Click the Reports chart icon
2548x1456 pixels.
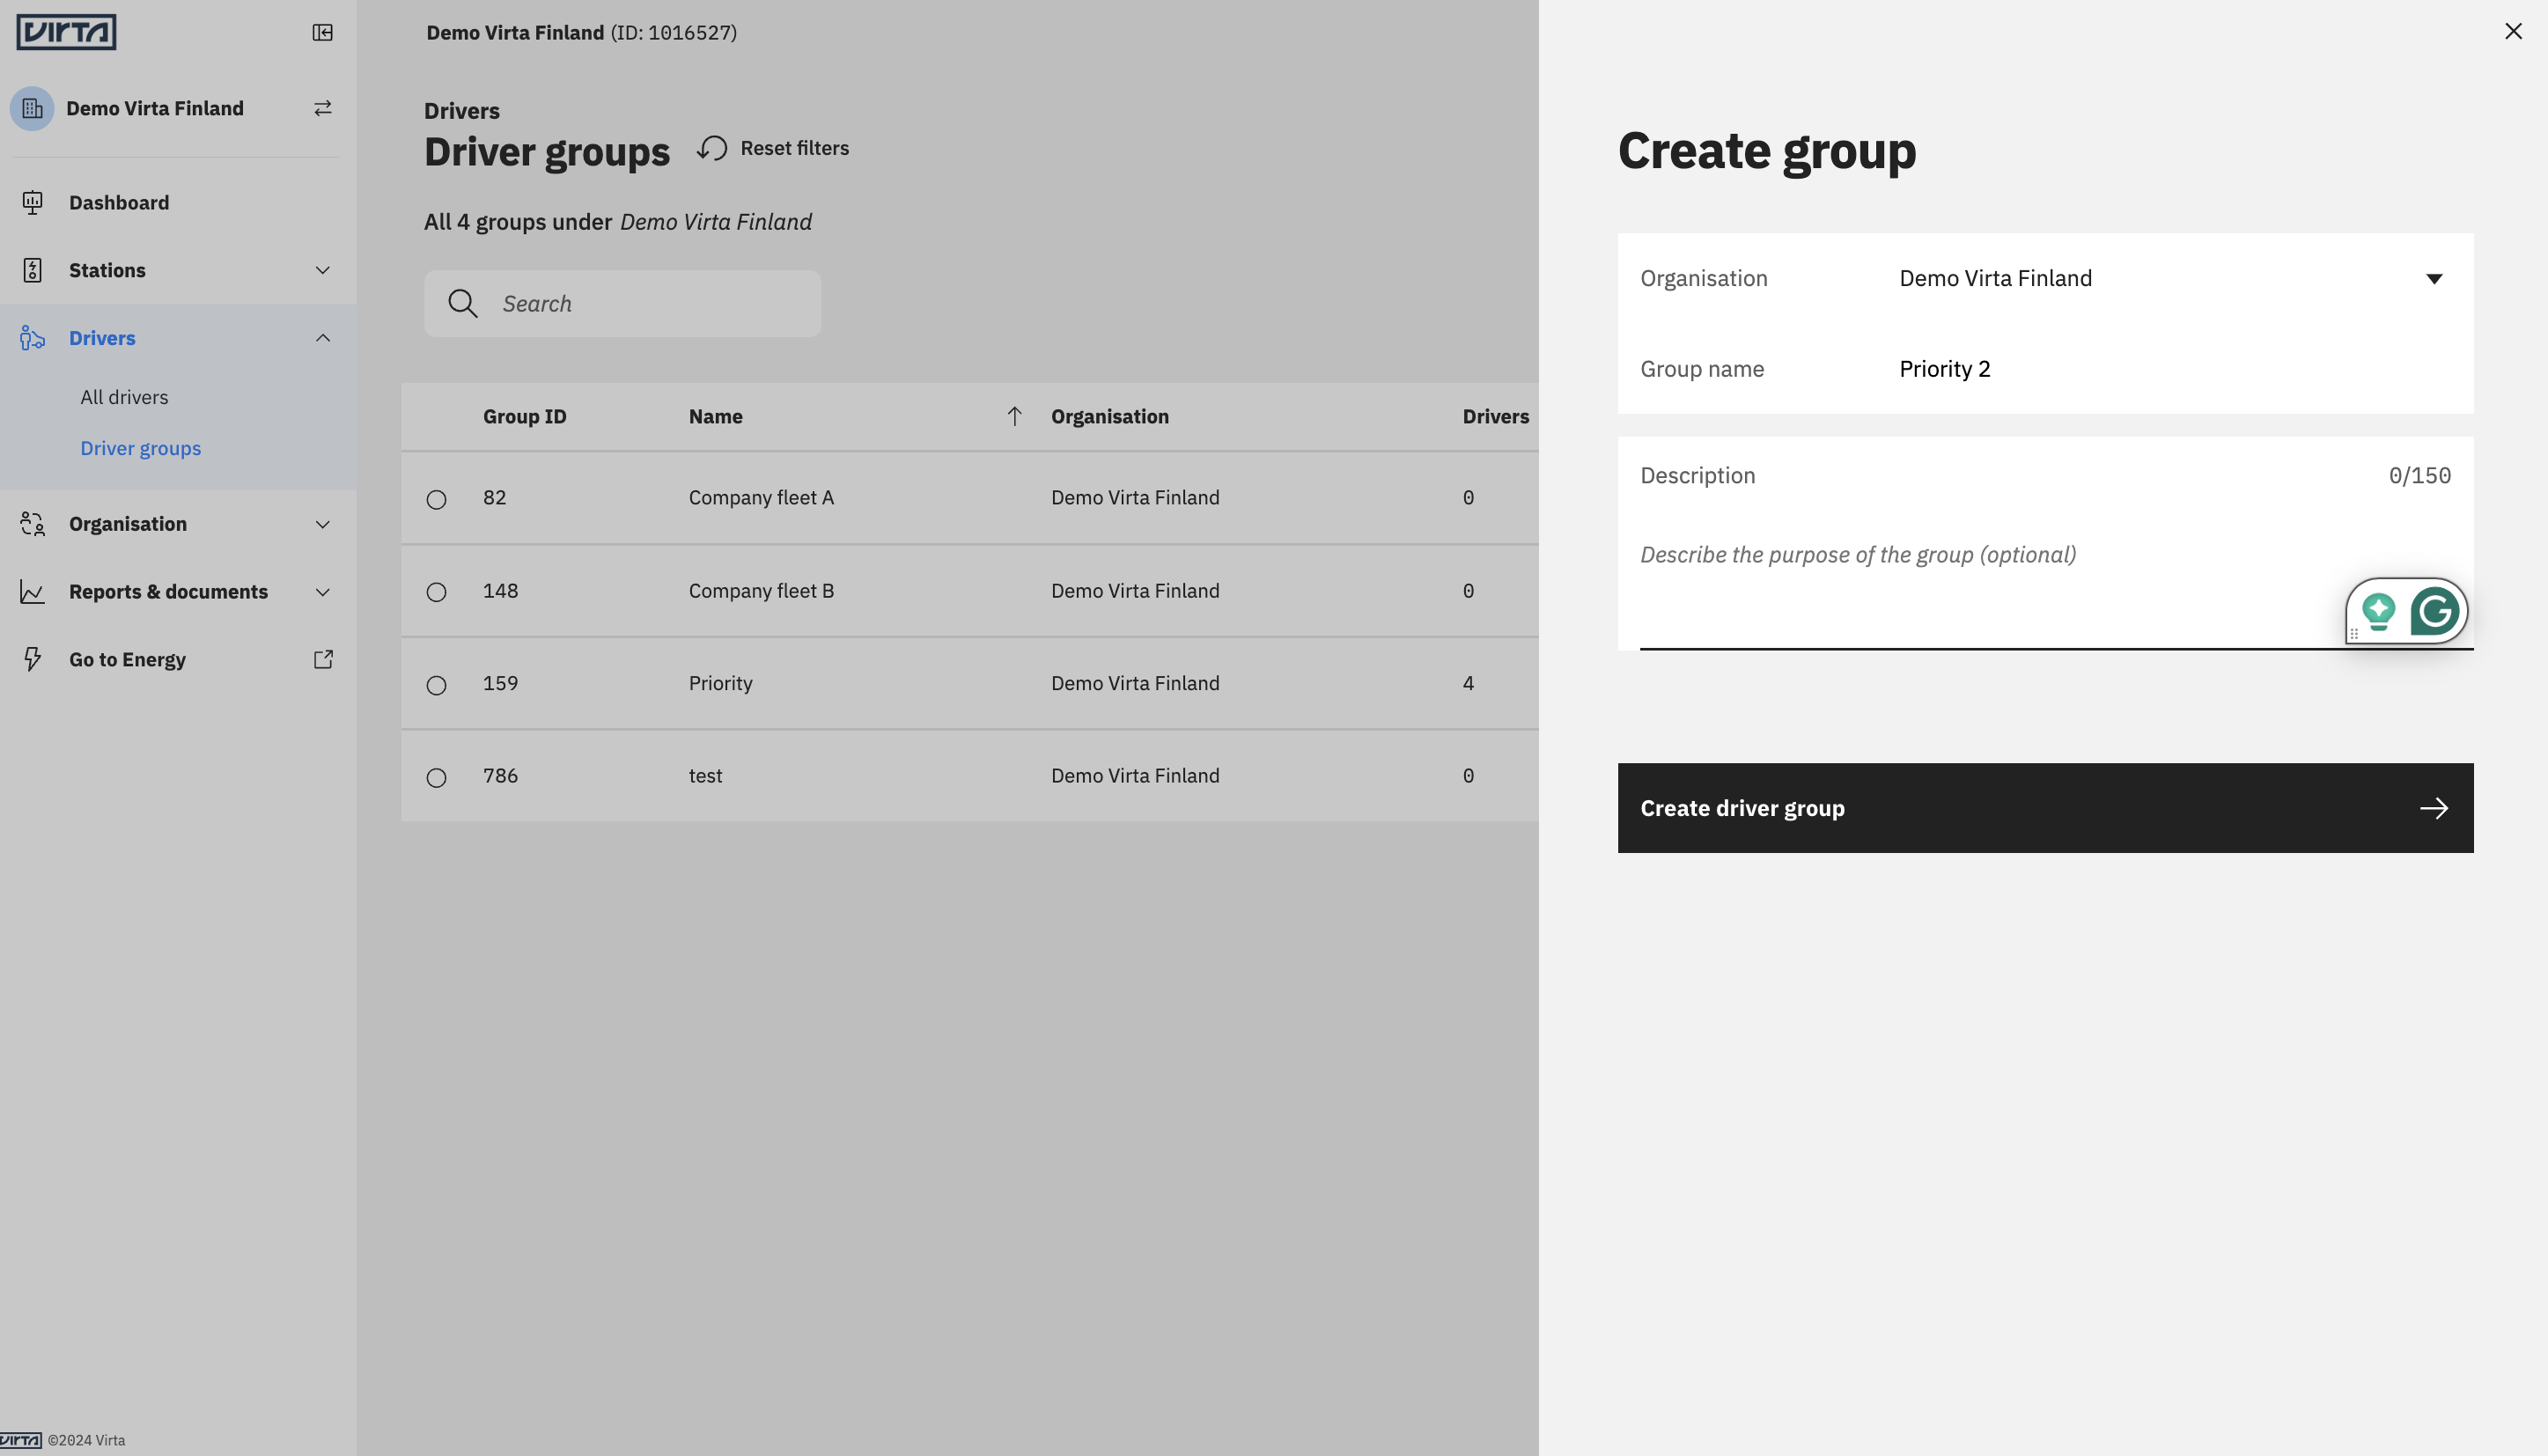(x=32, y=592)
